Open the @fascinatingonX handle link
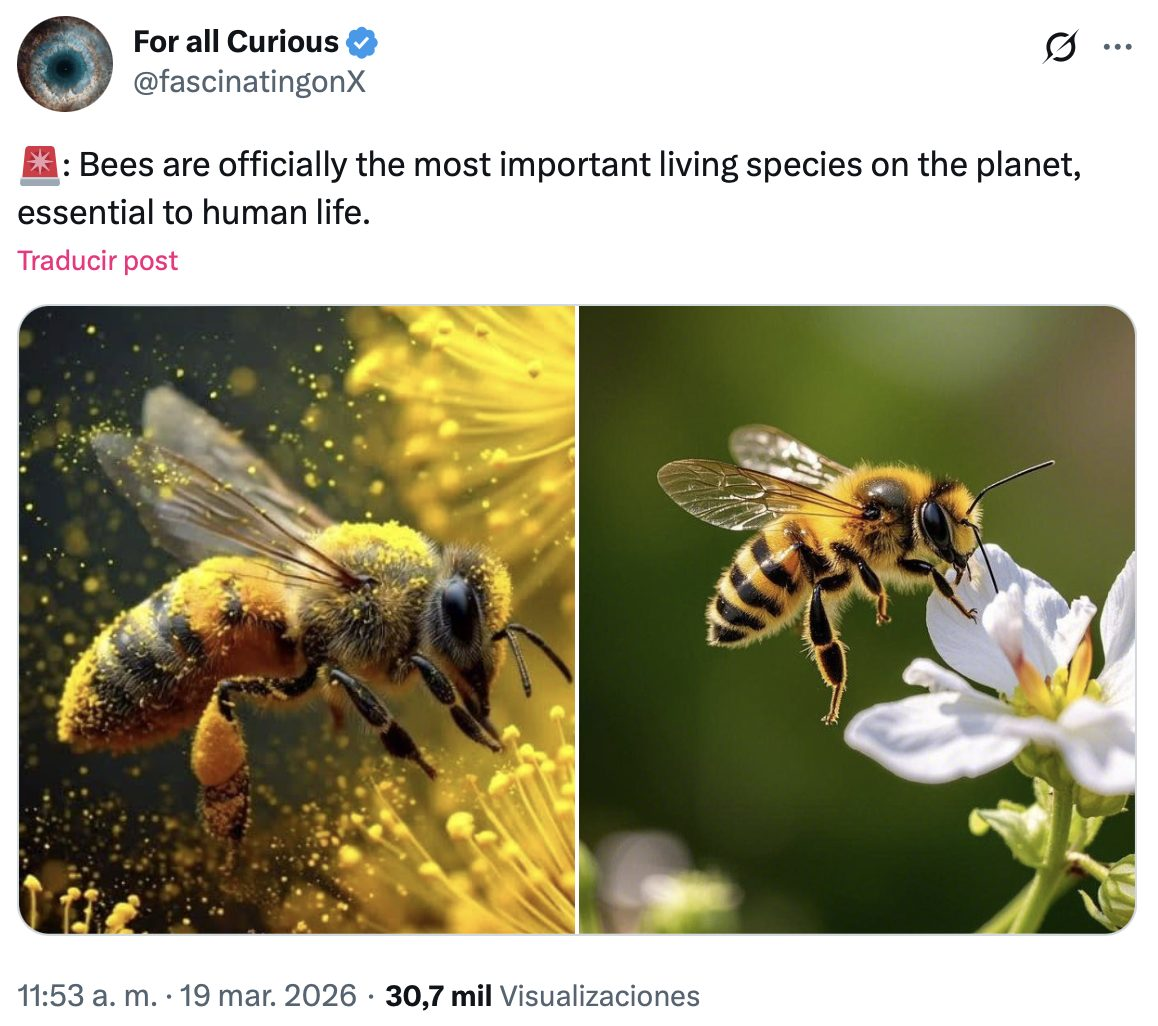This screenshot has height=1026, width=1158. (x=249, y=82)
